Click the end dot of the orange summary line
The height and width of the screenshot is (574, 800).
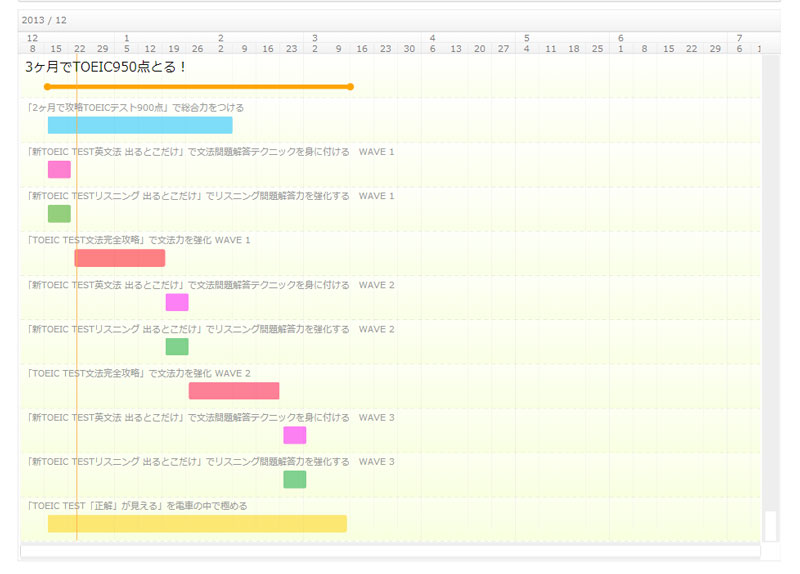pos(350,87)
